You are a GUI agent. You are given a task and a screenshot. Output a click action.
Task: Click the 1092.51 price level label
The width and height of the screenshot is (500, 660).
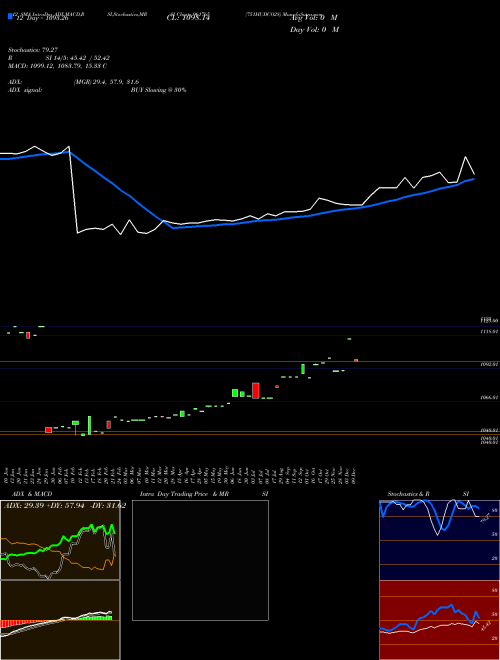pyautogui.click(x=489, y=364)
